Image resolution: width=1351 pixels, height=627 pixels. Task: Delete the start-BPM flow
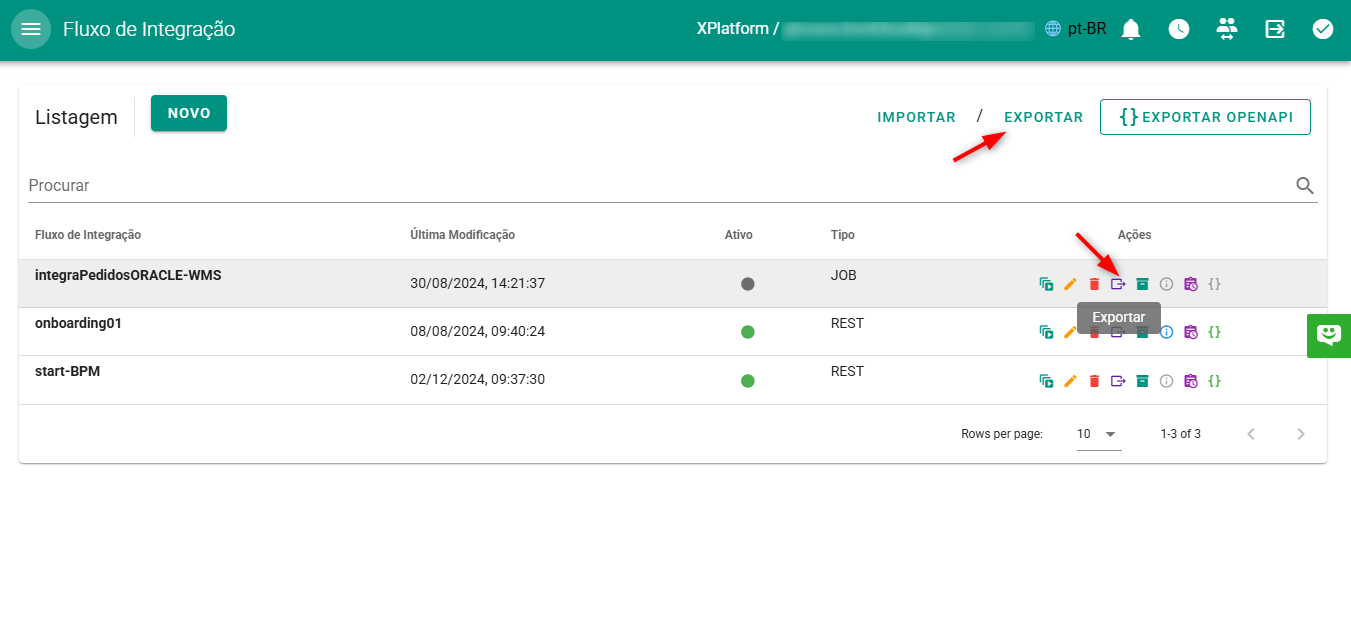tap(1094, 381)
